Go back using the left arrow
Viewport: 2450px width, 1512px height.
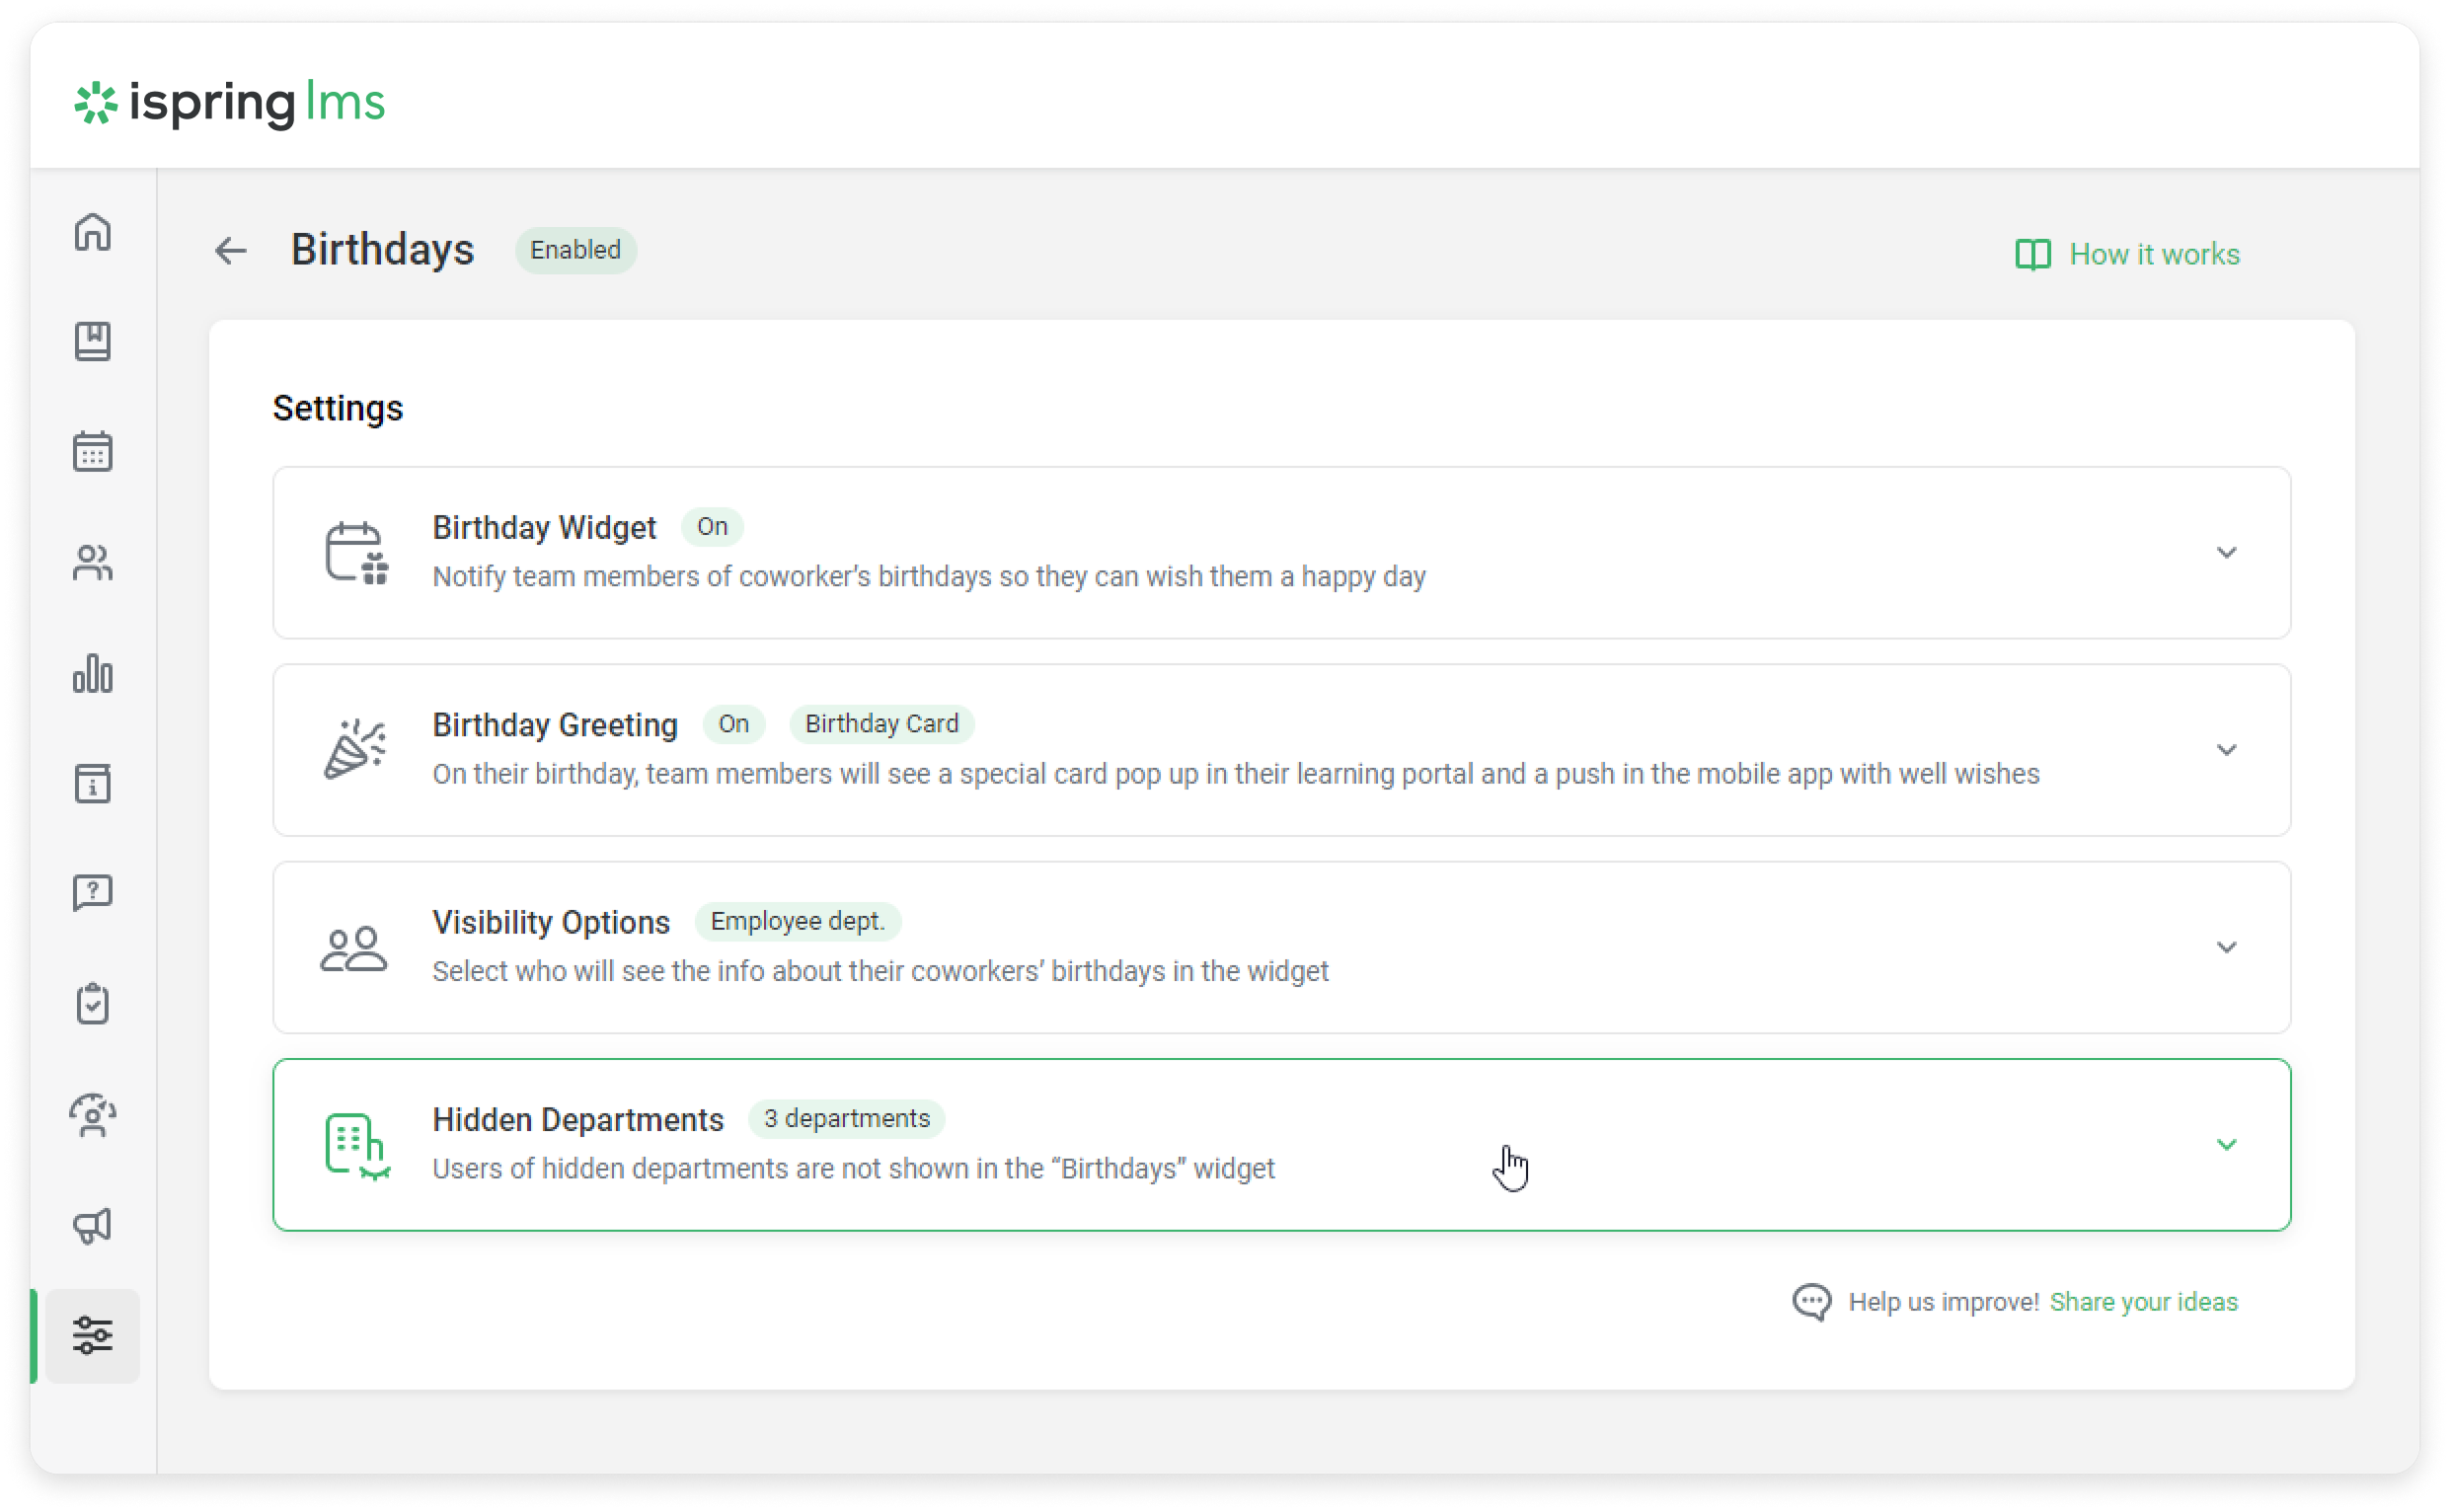(231, 251)
